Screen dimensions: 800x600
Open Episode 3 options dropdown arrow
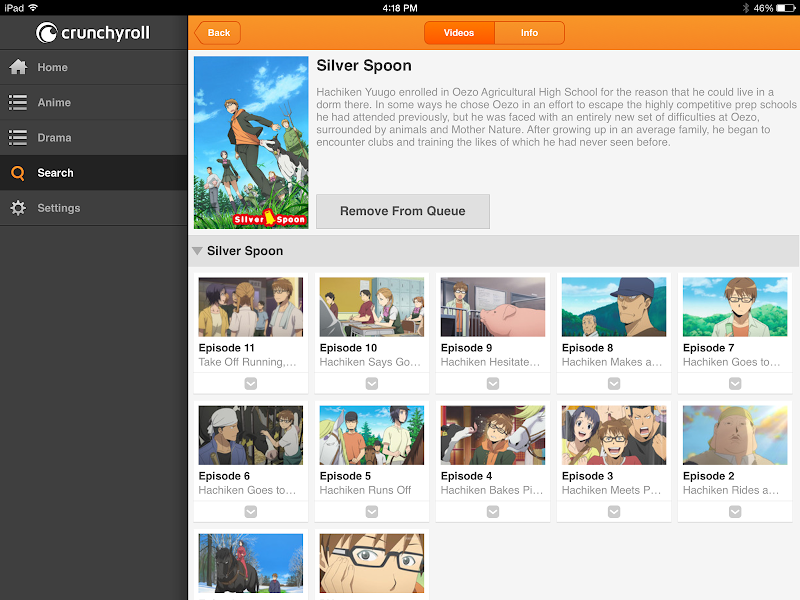pos(614,511)
